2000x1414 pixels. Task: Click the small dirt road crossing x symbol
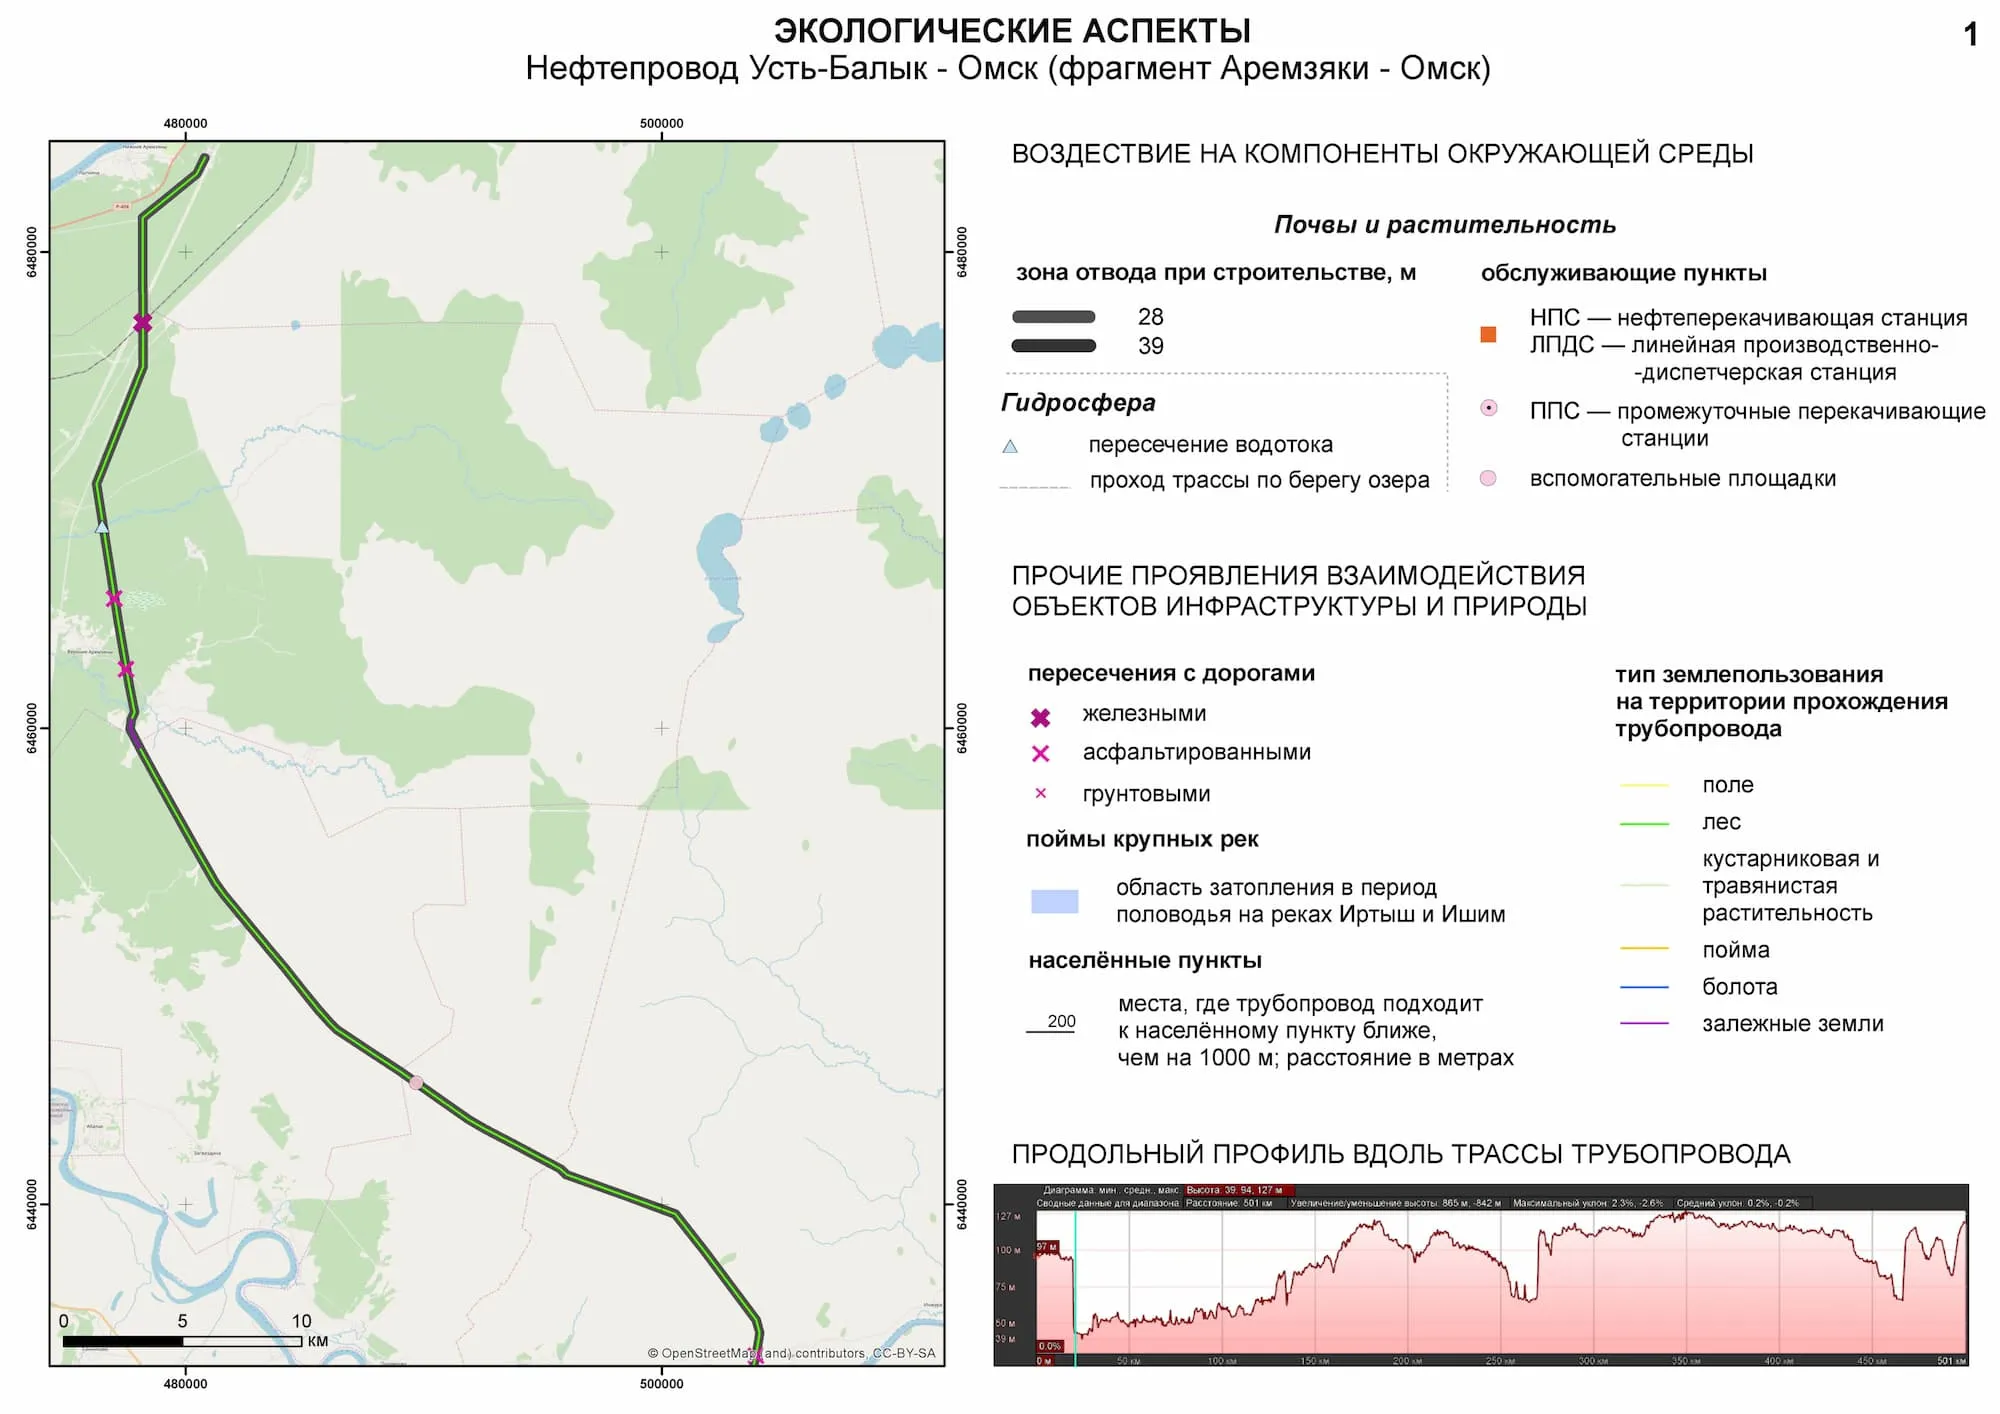coord(1040,793)
